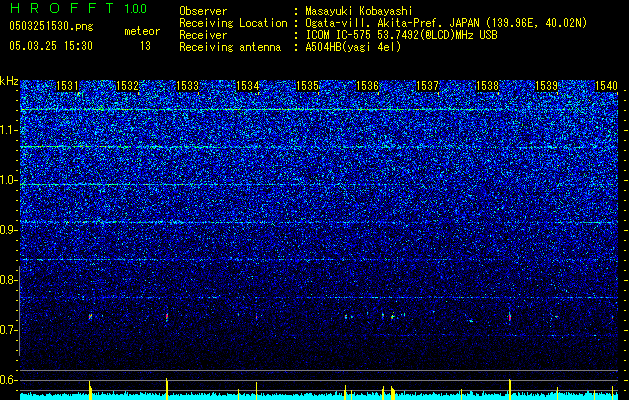Click the 1534 time marker
This screenshot has width=629, height=400.
(248, 86)
